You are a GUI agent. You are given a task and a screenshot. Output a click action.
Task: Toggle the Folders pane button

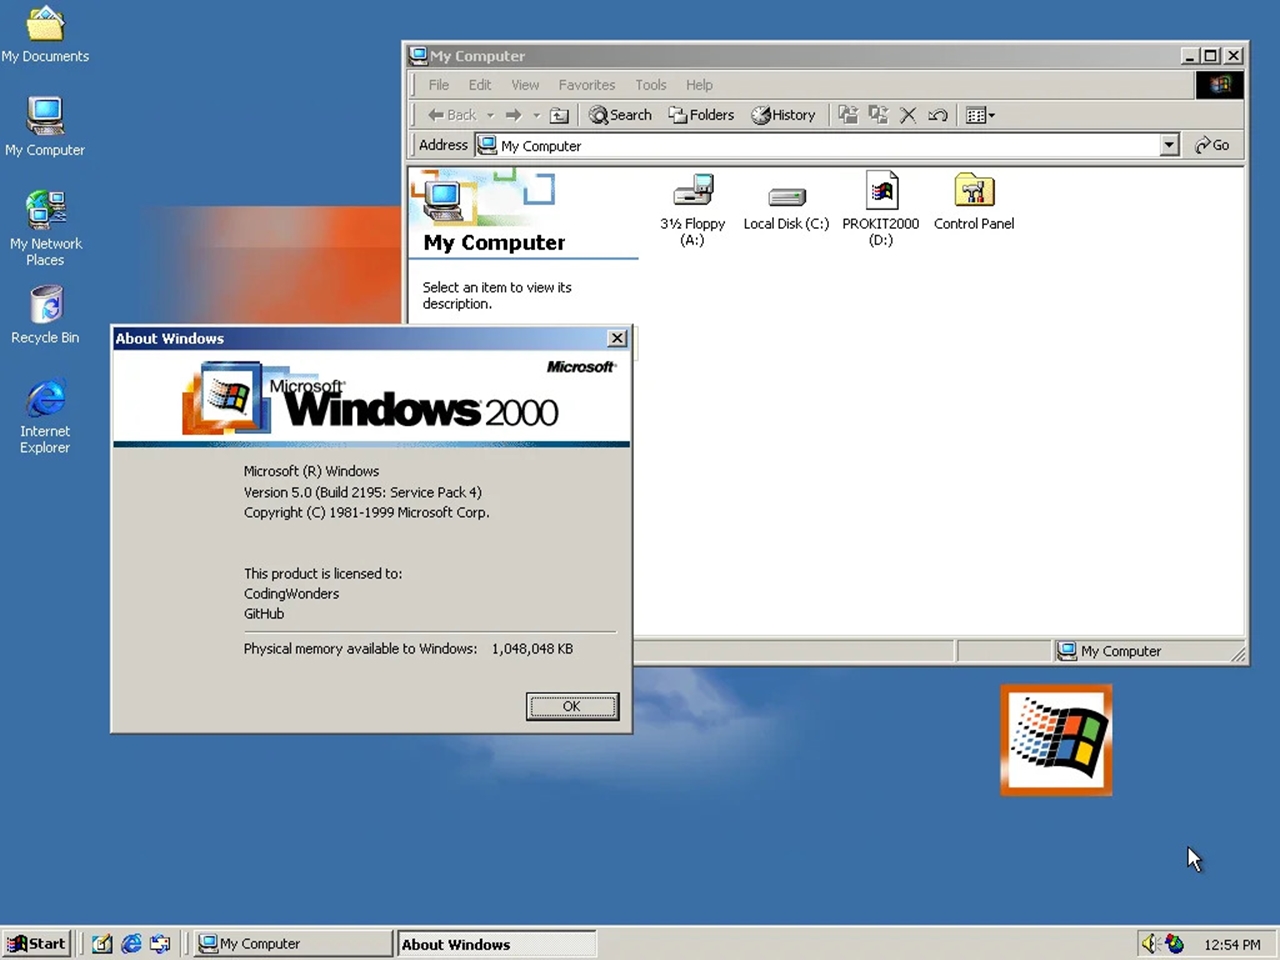[x=701, y=115]
